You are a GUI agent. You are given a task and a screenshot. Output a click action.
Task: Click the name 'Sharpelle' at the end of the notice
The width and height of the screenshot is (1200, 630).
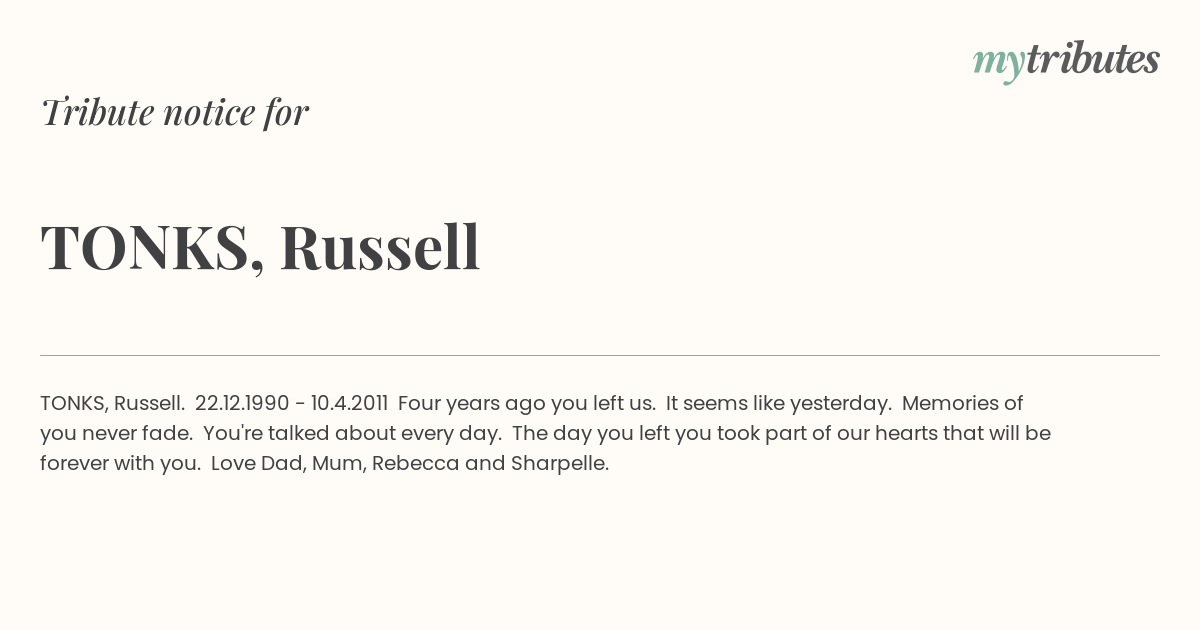pos(559,464)
